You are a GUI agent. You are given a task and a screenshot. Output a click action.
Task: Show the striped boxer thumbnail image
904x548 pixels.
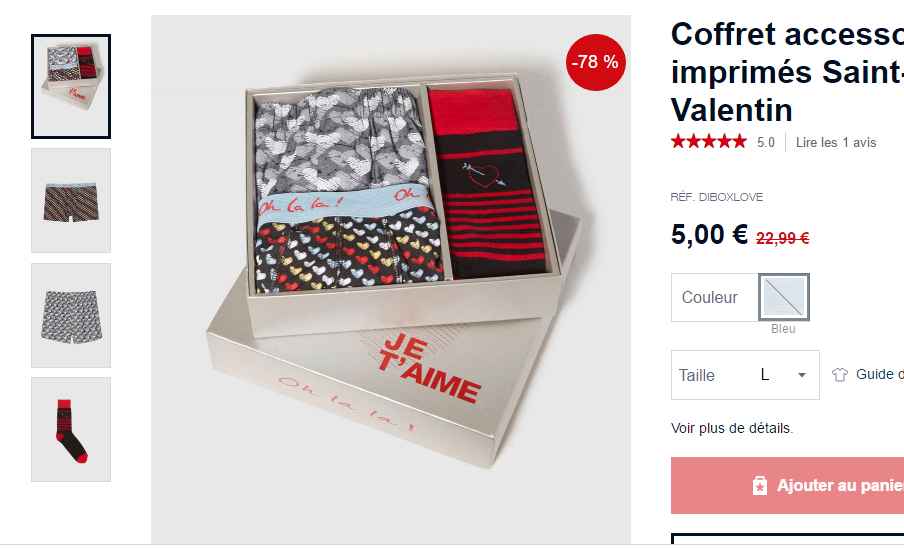(x=71, y=200)
